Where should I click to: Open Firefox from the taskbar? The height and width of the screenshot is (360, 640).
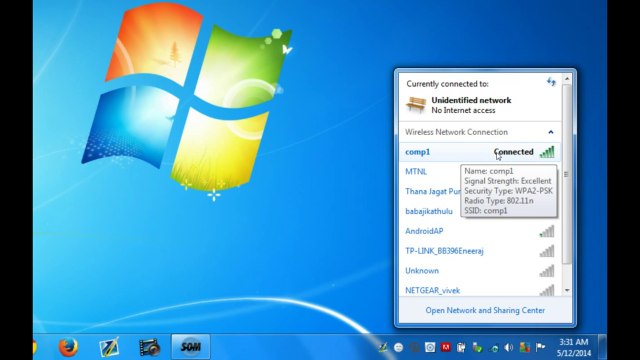68,347
